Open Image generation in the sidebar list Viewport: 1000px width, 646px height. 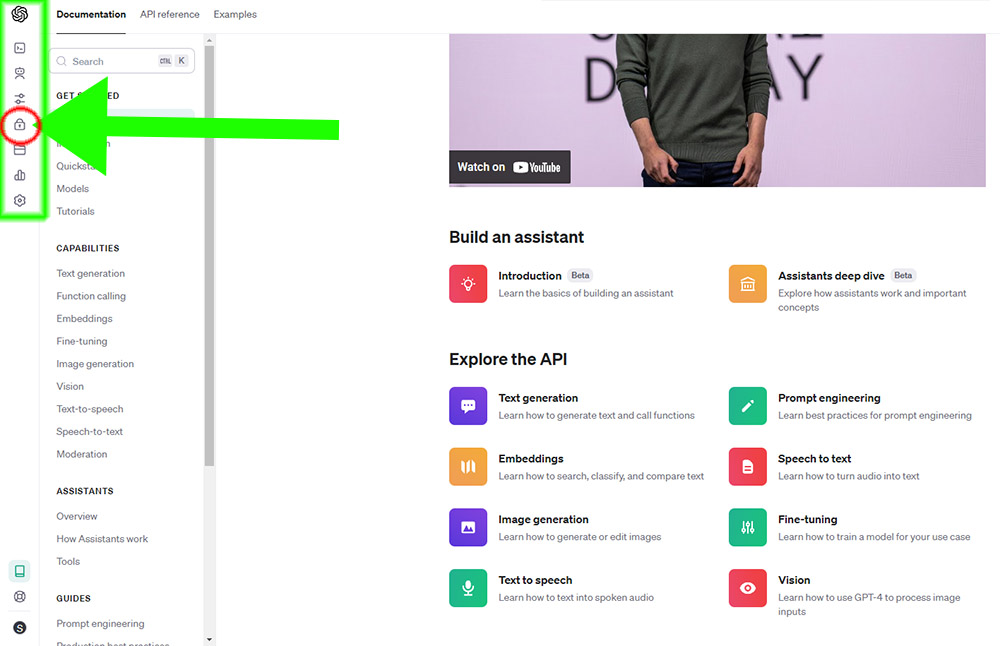[95, 363]
